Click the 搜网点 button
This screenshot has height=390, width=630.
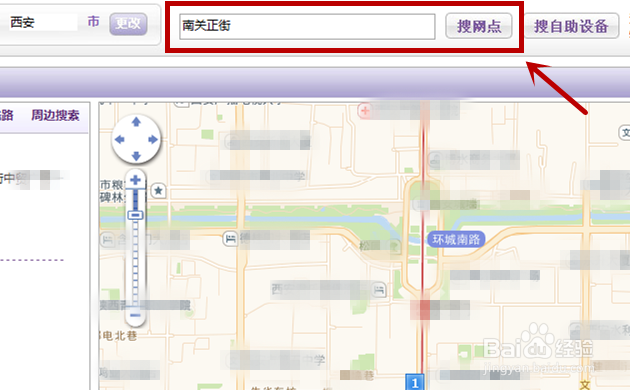(x=479, y=26)
